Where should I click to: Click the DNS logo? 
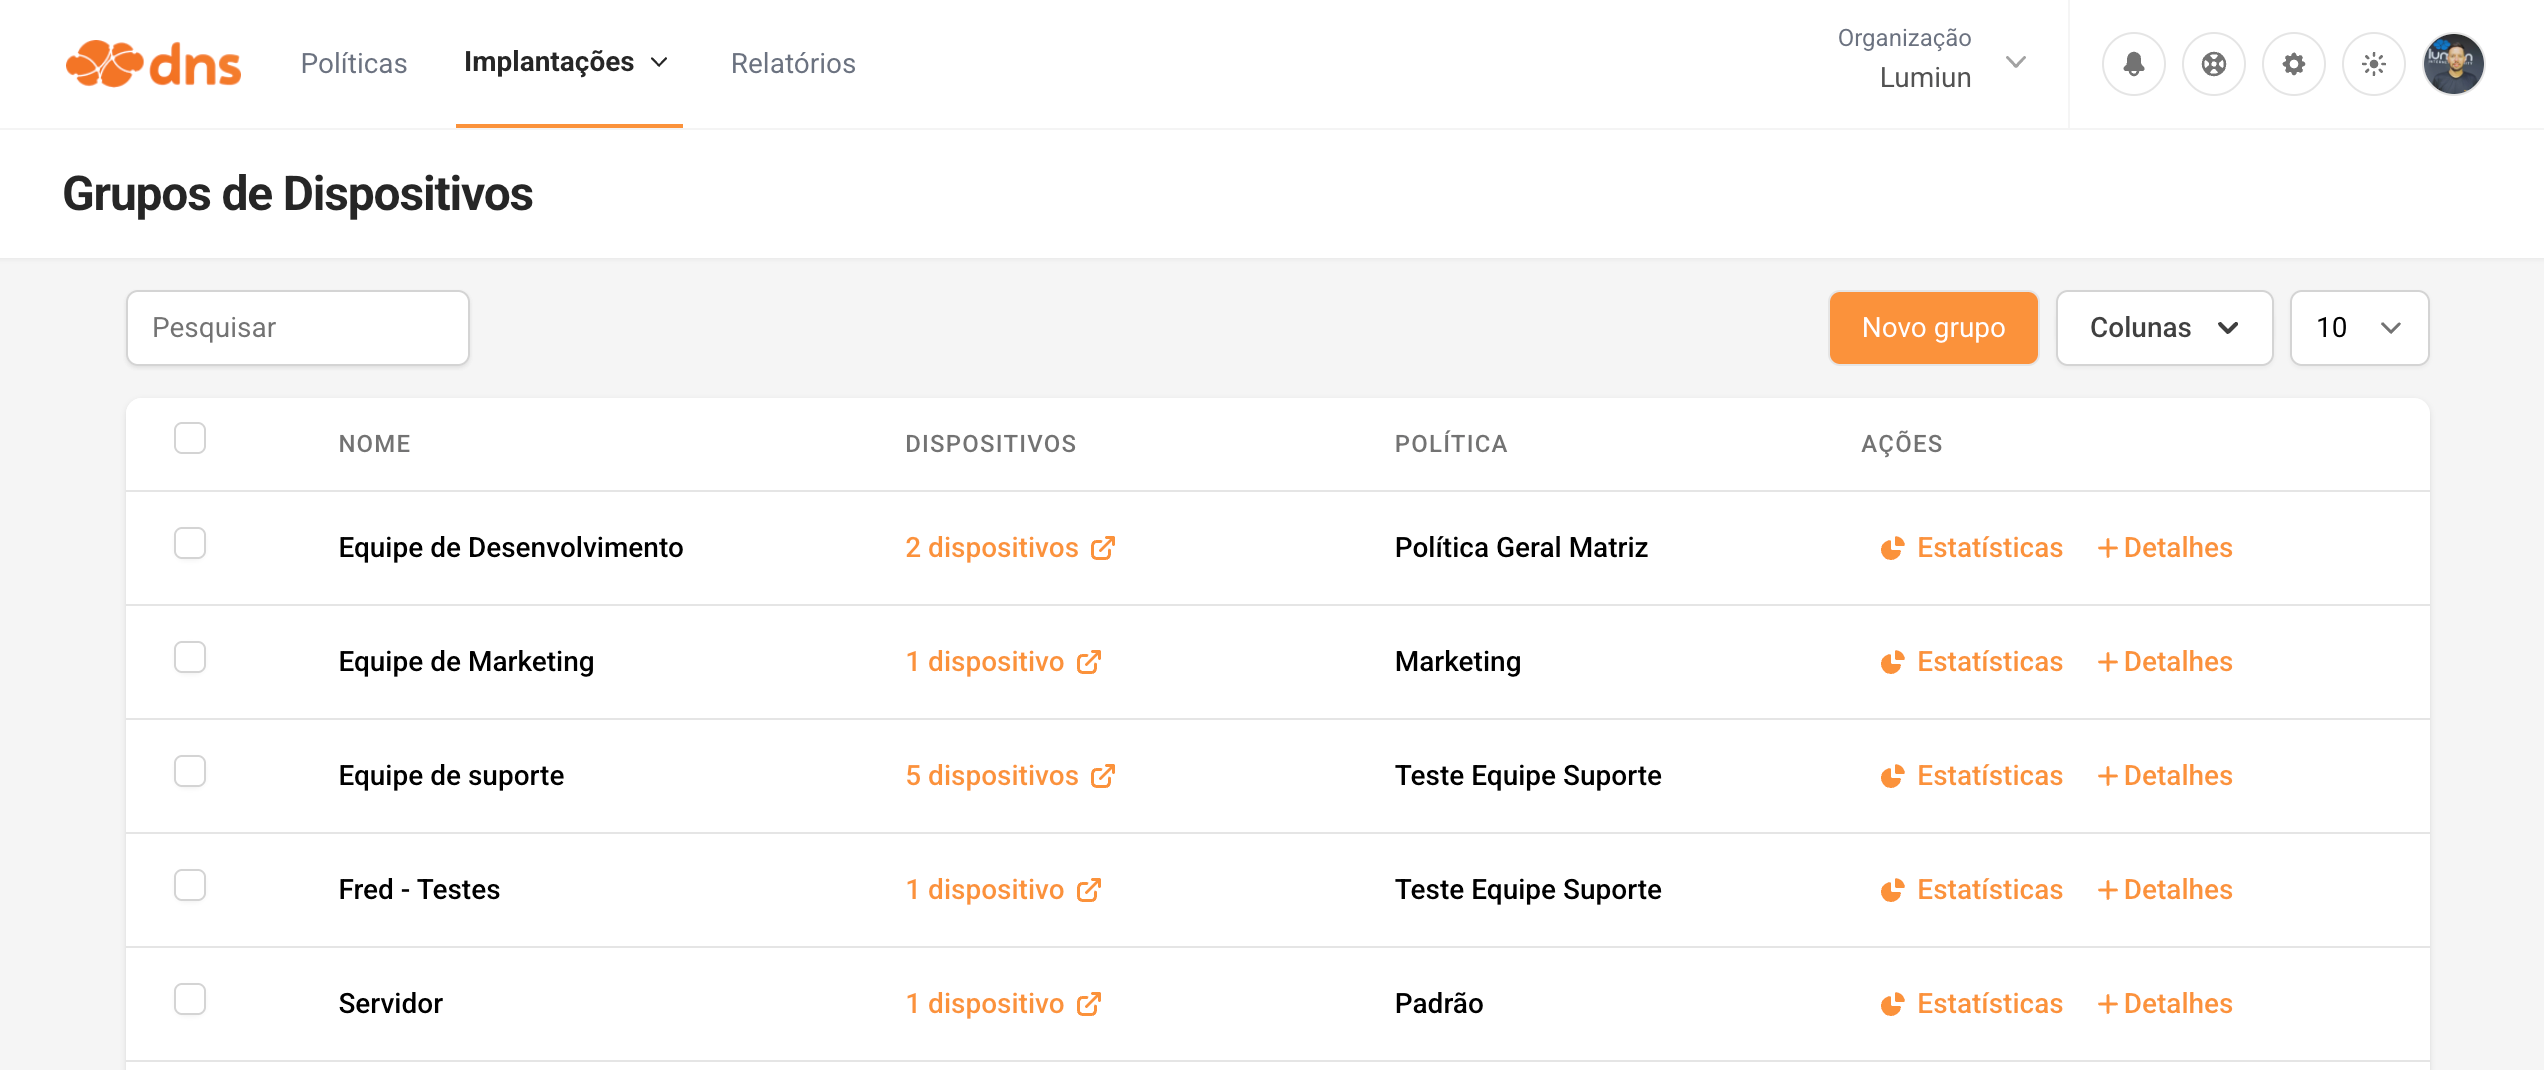pyautogui.click(x=153, y=64)
